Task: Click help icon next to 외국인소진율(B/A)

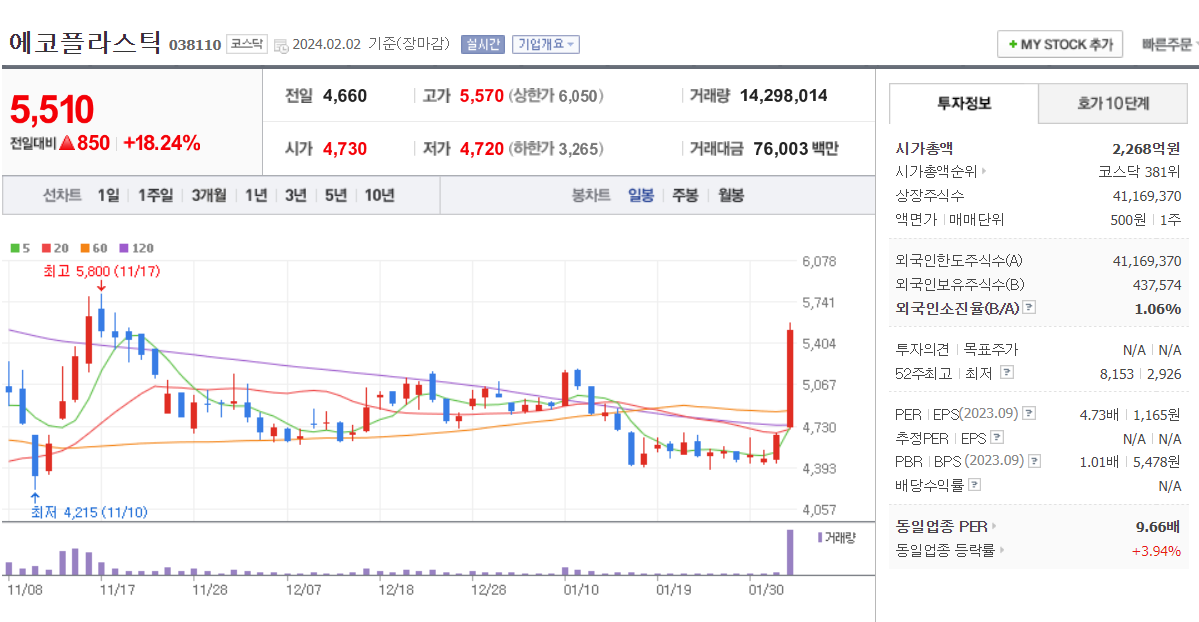Action: click(1029, 308)
